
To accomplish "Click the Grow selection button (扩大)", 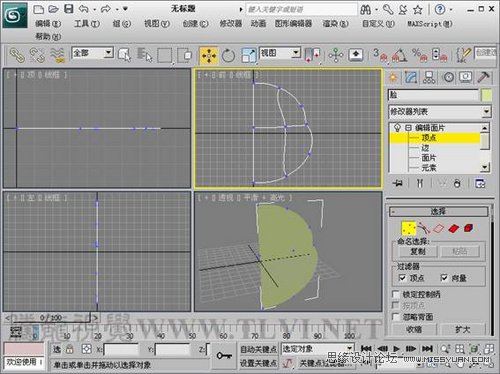I will click(463, 329).
